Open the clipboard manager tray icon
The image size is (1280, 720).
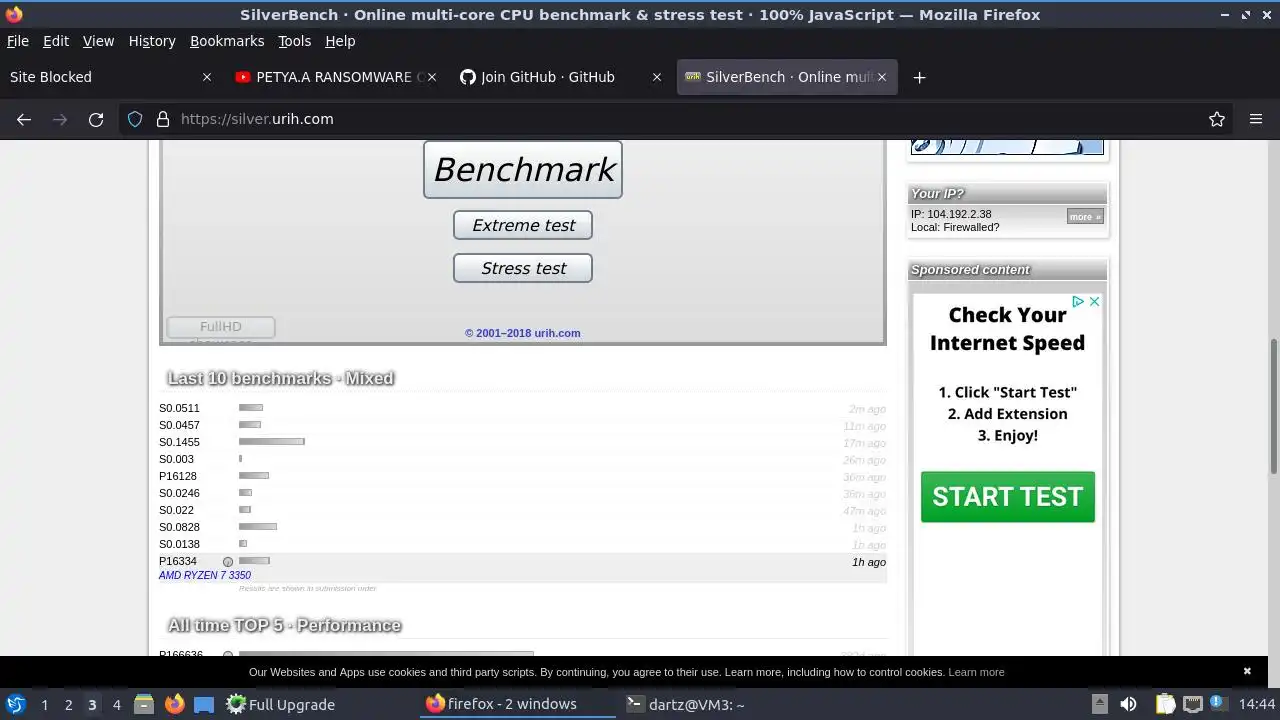click(x=1165, y=704)
